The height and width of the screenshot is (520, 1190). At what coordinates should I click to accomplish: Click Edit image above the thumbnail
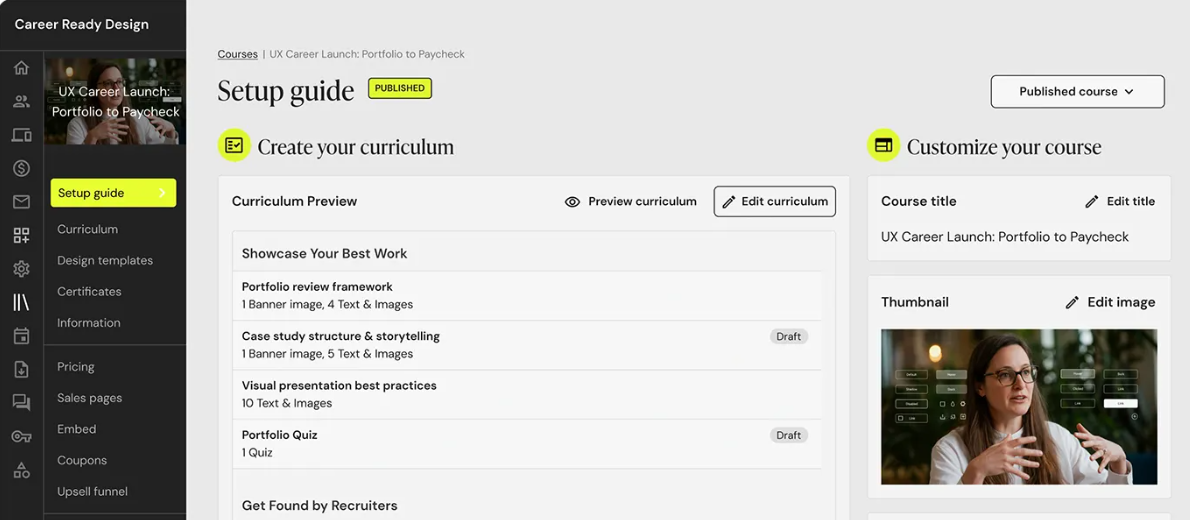pyautogui.click(x=1110, y=302)
